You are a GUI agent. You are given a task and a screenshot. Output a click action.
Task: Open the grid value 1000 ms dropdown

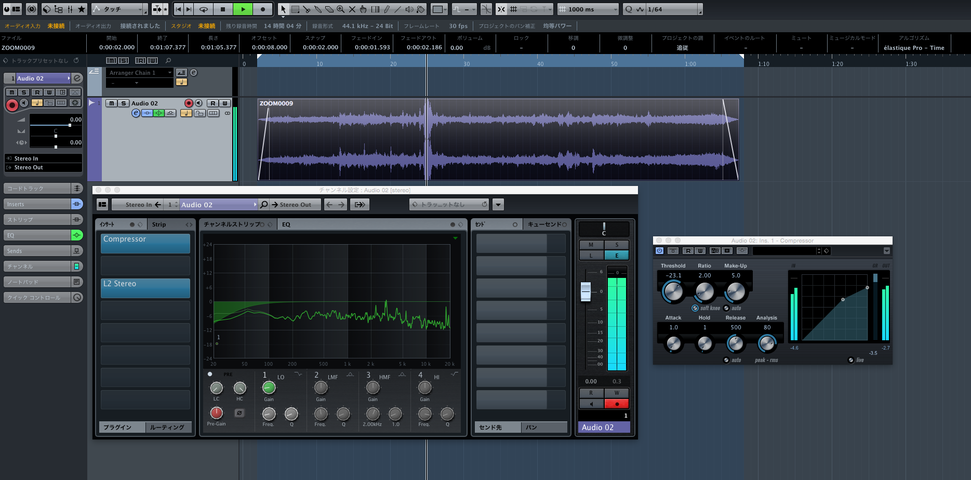coord(588,9)
